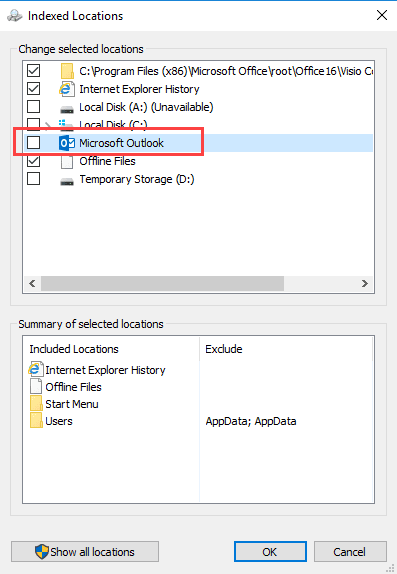Check the Microsoft Outlook checkbox
Image resolution: width=397 pixels, height=574 pixels.
click(x=34, y=143)
